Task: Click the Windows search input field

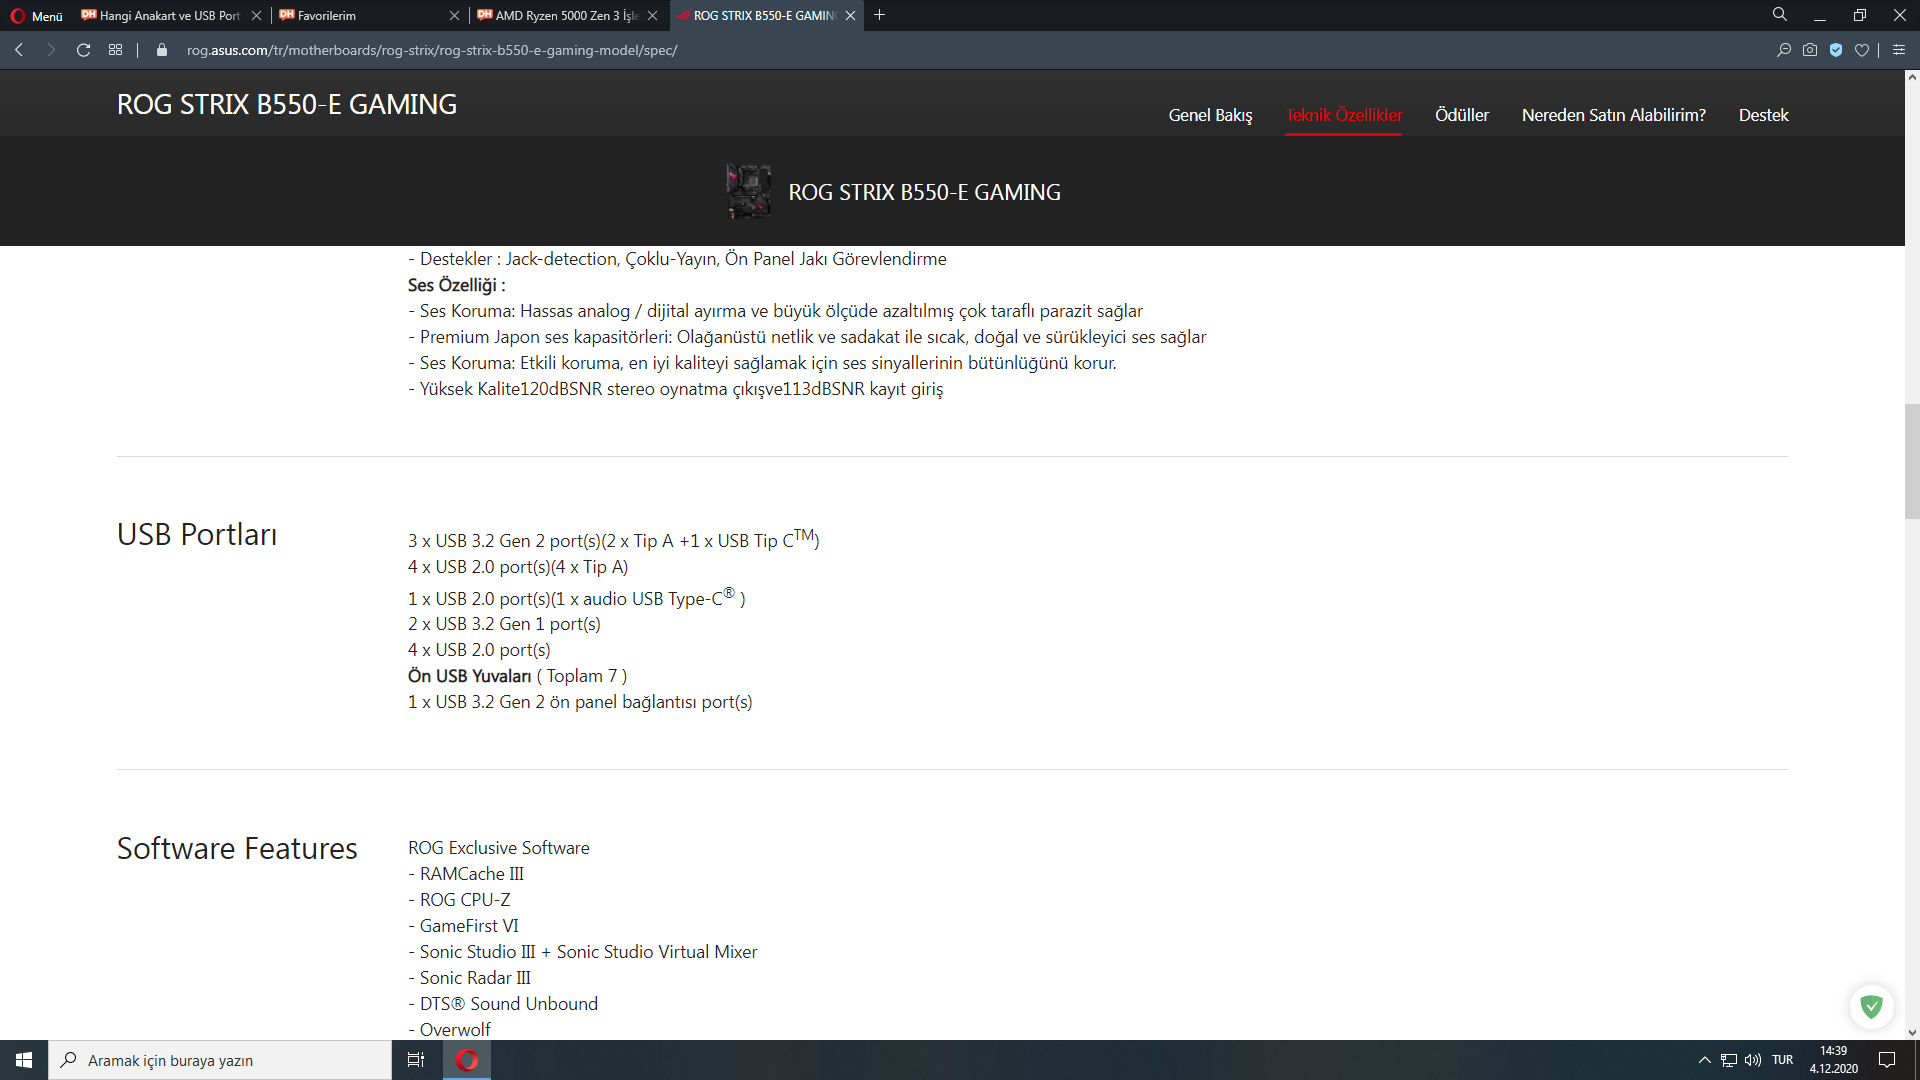Action: pyautogui.click(x=220, y=1060)
